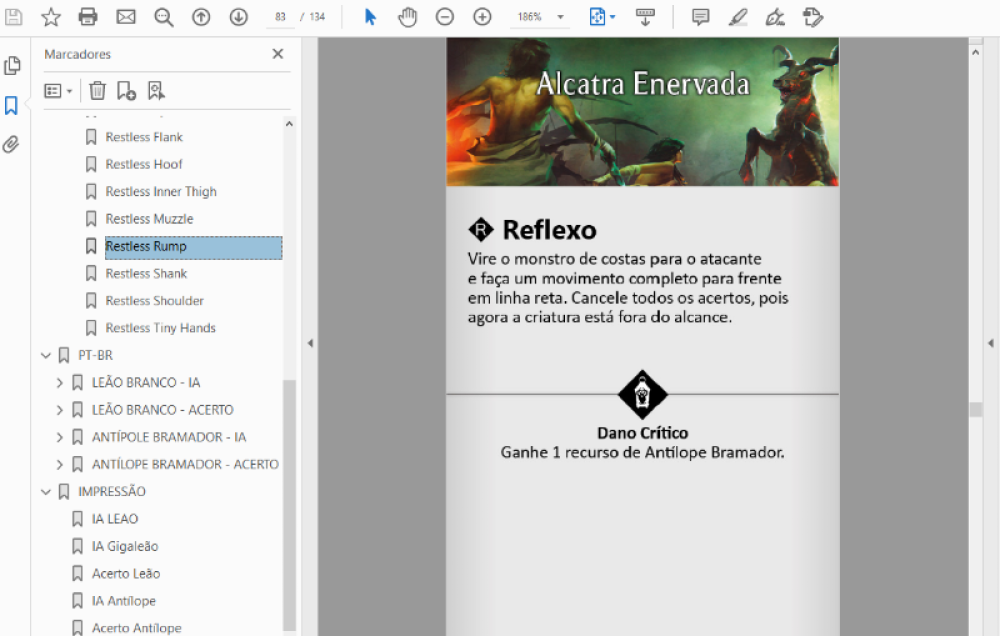Open the bookmark options menu dropdown
Image resolution: width=1000 pixels, height=636 pixels.
[58, 91]
